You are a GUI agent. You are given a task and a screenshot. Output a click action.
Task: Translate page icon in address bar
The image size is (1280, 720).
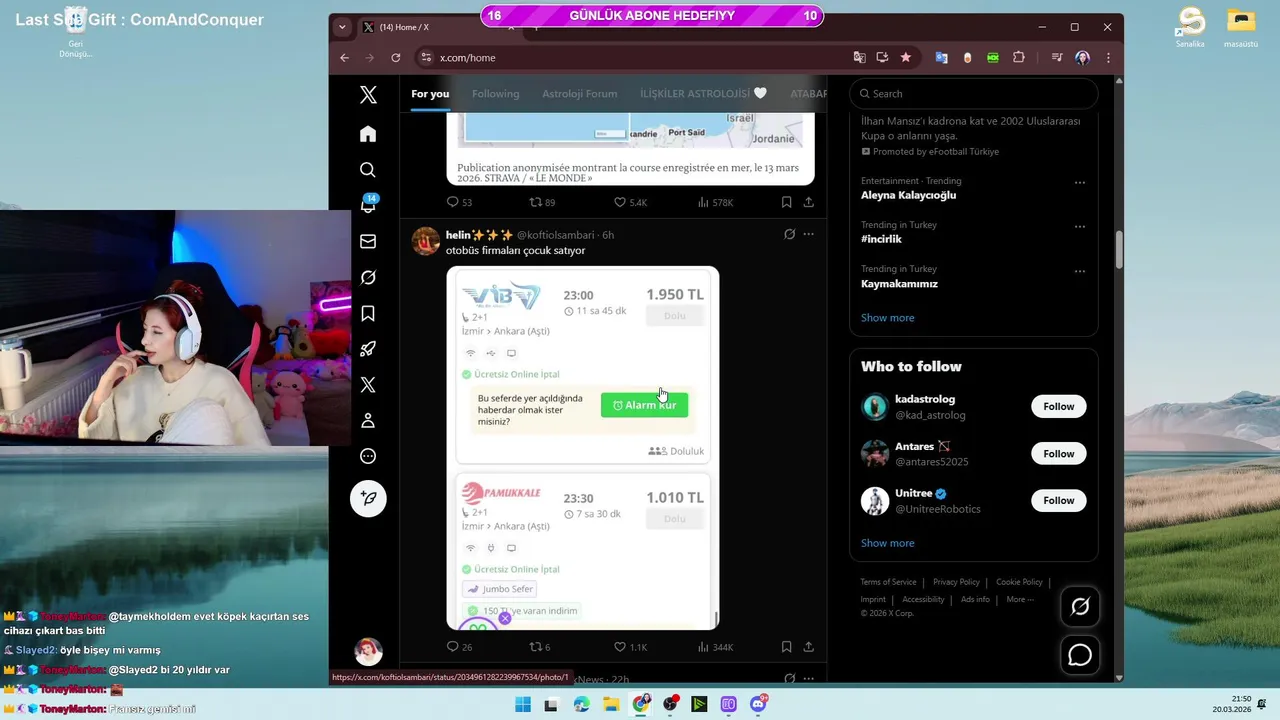[859, 58]
